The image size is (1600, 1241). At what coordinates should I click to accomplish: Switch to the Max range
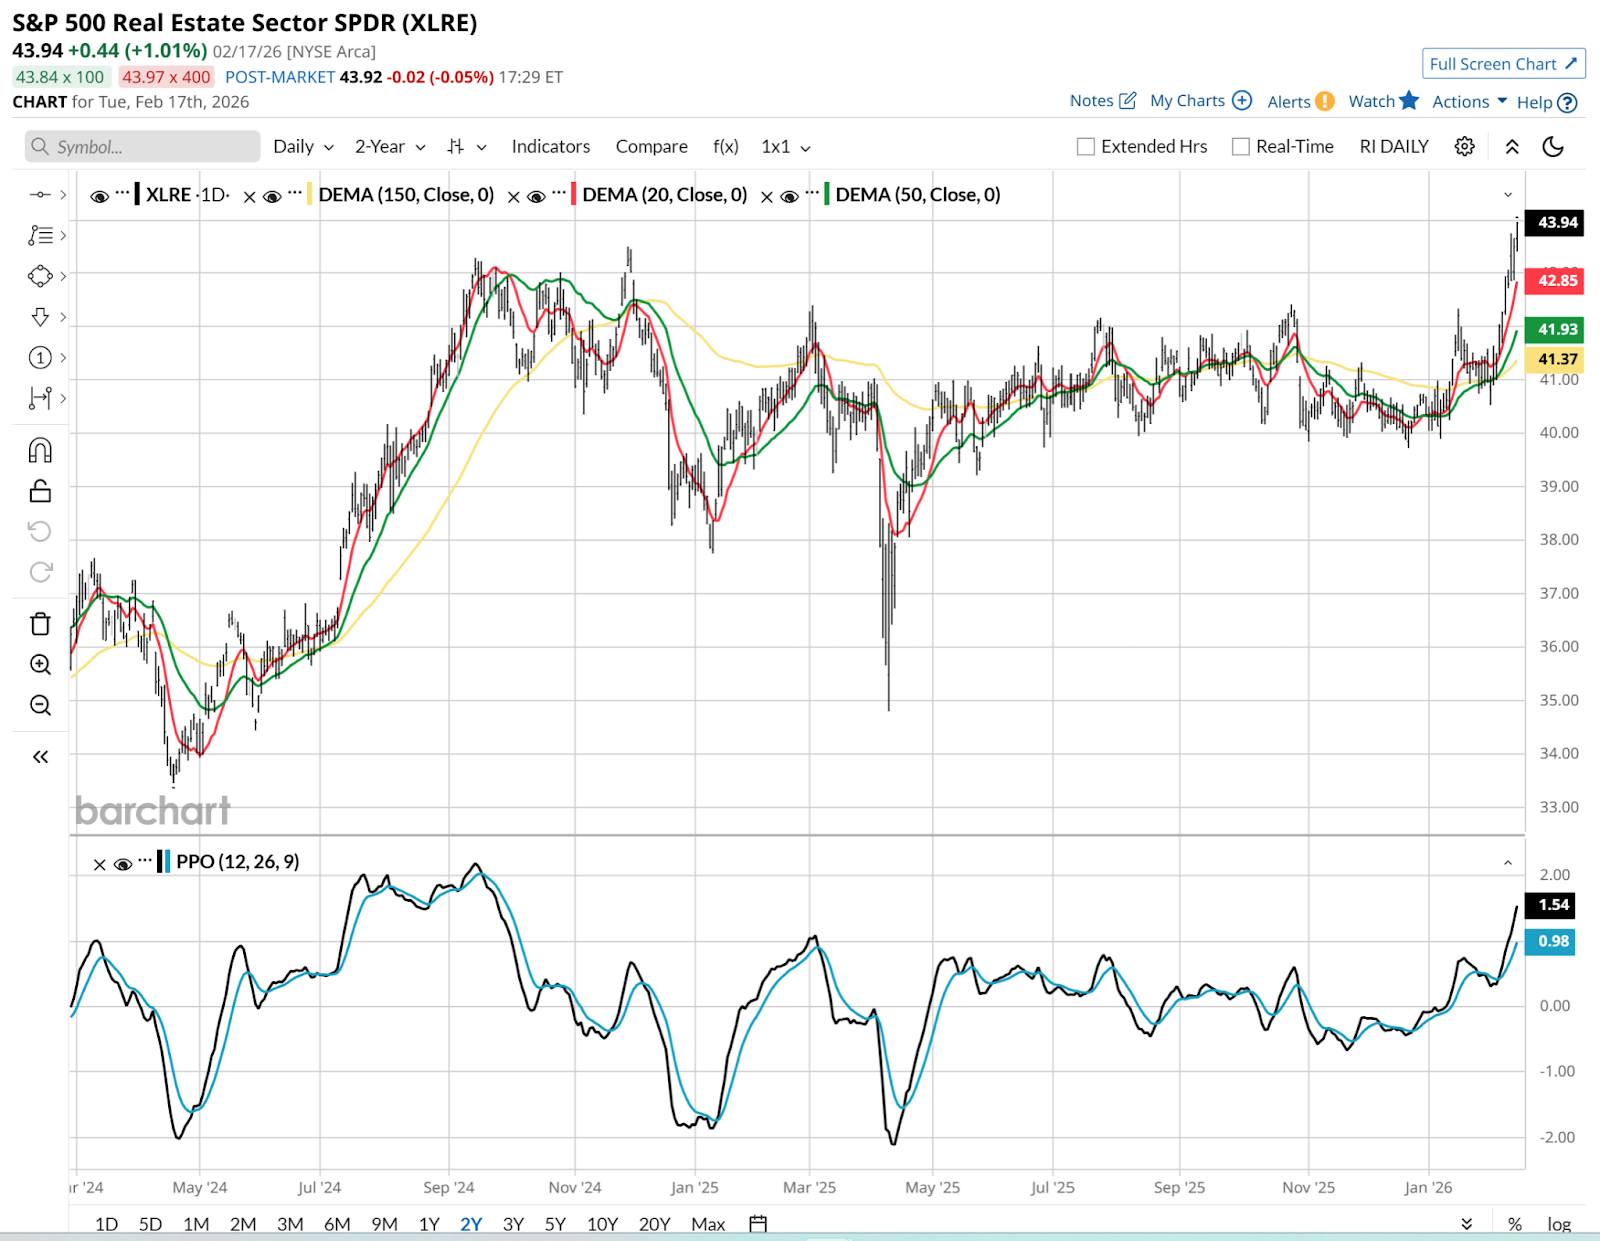pyautogui.click(x=708, y=1224)
